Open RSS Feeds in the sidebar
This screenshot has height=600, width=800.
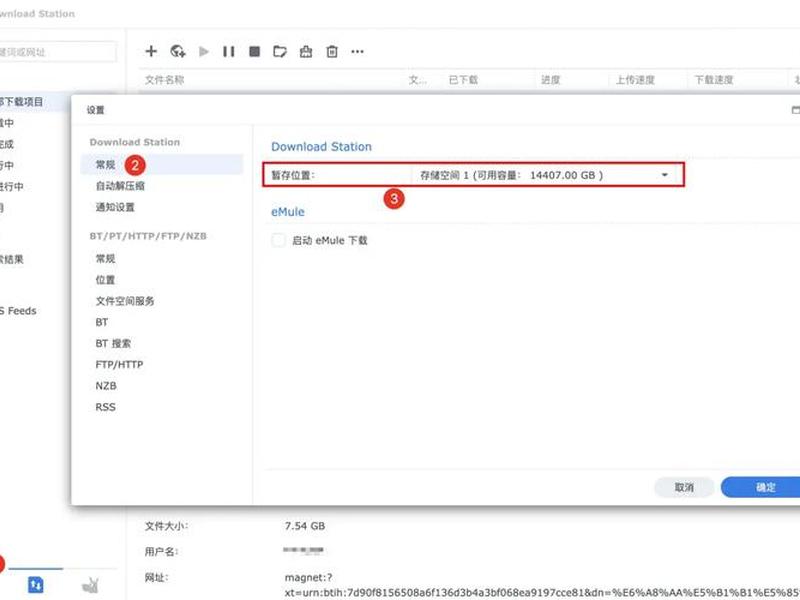(18, 311)
